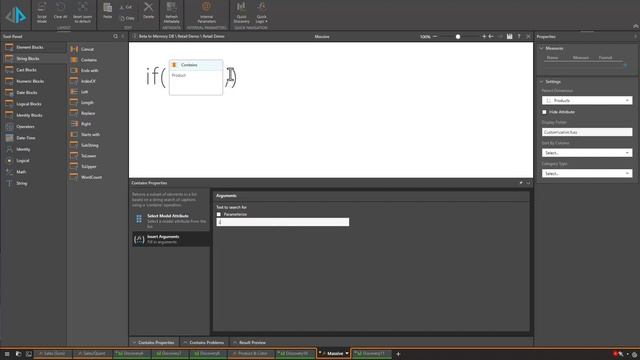Screen dimensions: 640x360
Task: Collapse the ribbon with the chevron
Action: click(x=636, y=26)
